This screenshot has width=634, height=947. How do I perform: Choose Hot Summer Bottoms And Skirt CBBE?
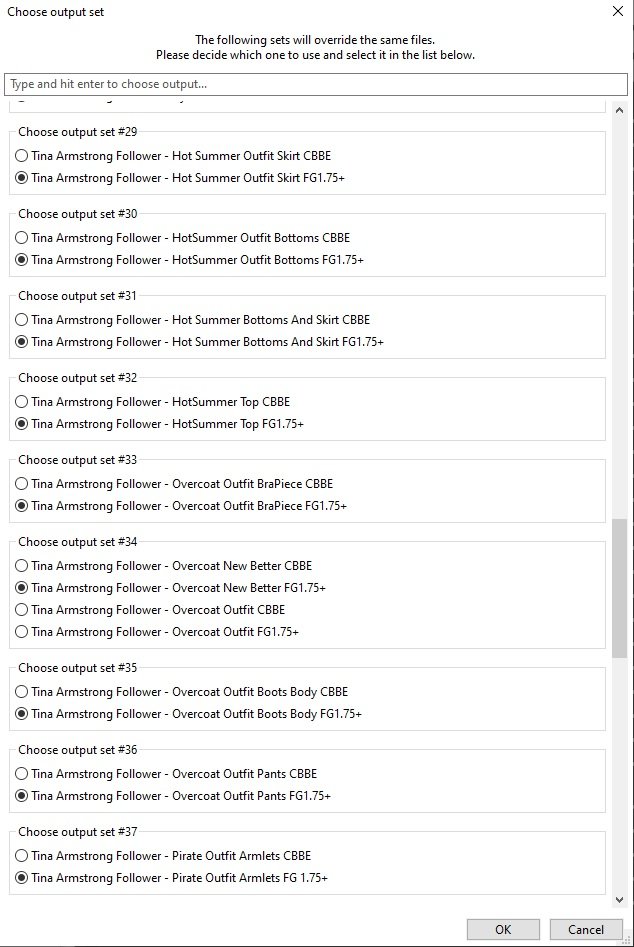[22, 320]
